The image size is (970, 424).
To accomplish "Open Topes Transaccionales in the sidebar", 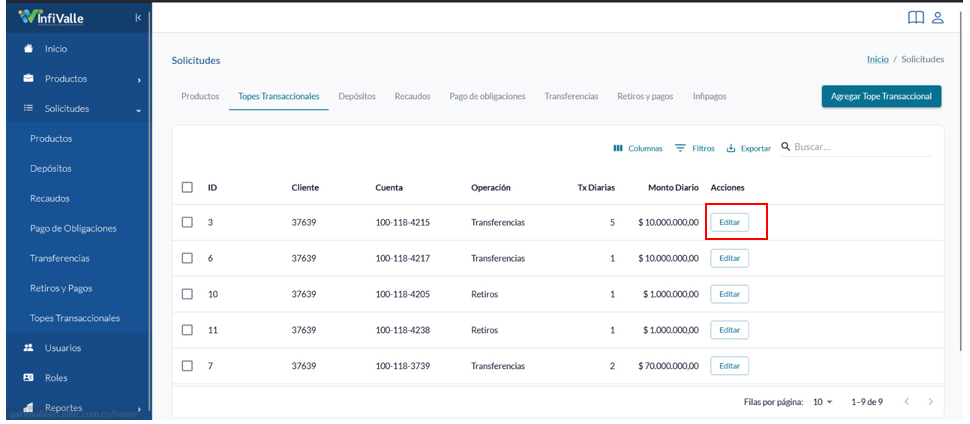I will [75, 318].
